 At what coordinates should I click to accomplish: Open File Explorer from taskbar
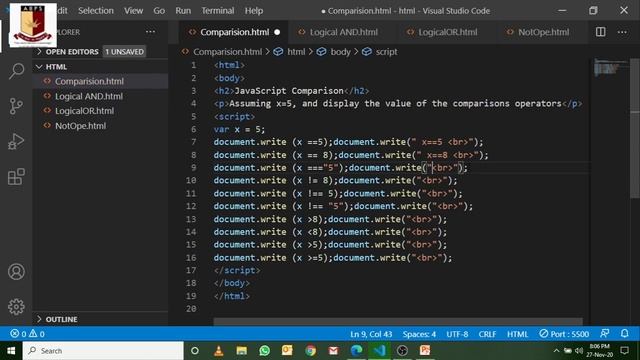[241, 351]
